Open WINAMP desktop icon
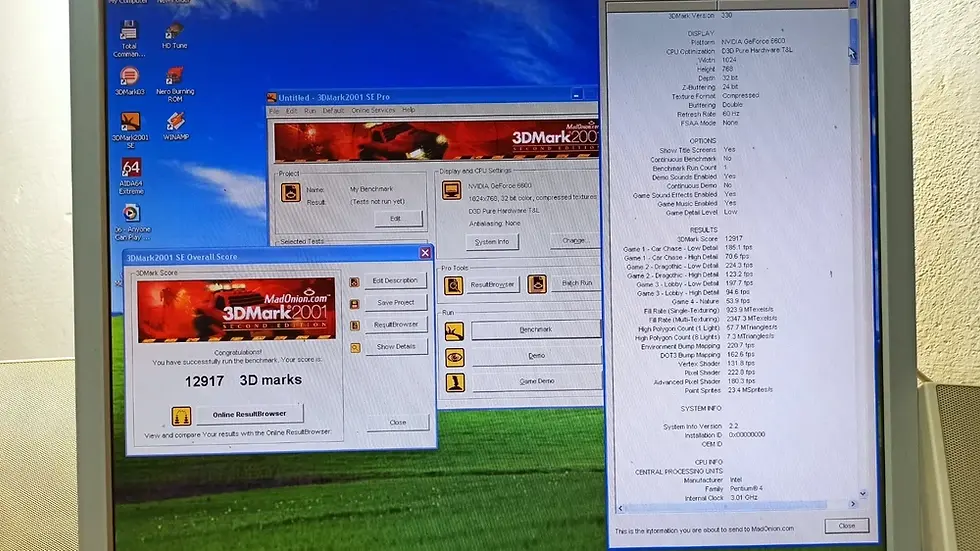980x551 pixels. 176,126
